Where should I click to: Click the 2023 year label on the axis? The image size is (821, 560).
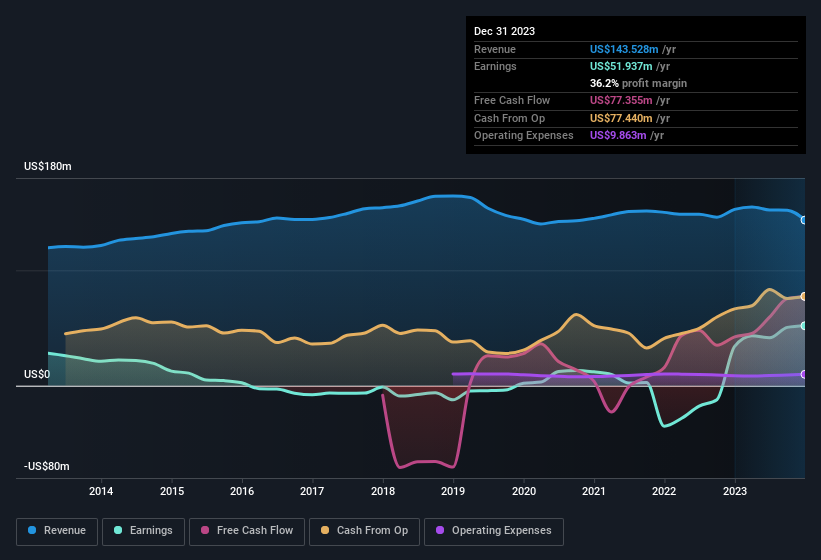(x=735, y=491)
